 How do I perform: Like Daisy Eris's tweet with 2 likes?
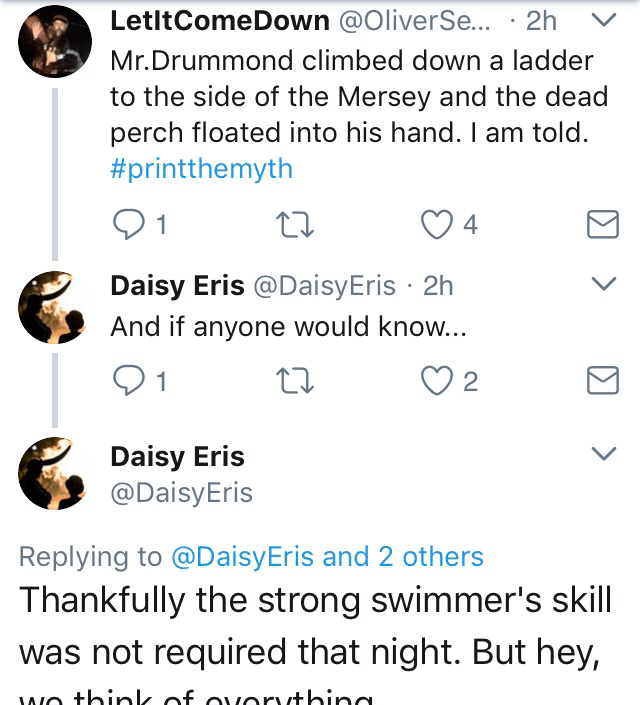[x=435, y=381]
